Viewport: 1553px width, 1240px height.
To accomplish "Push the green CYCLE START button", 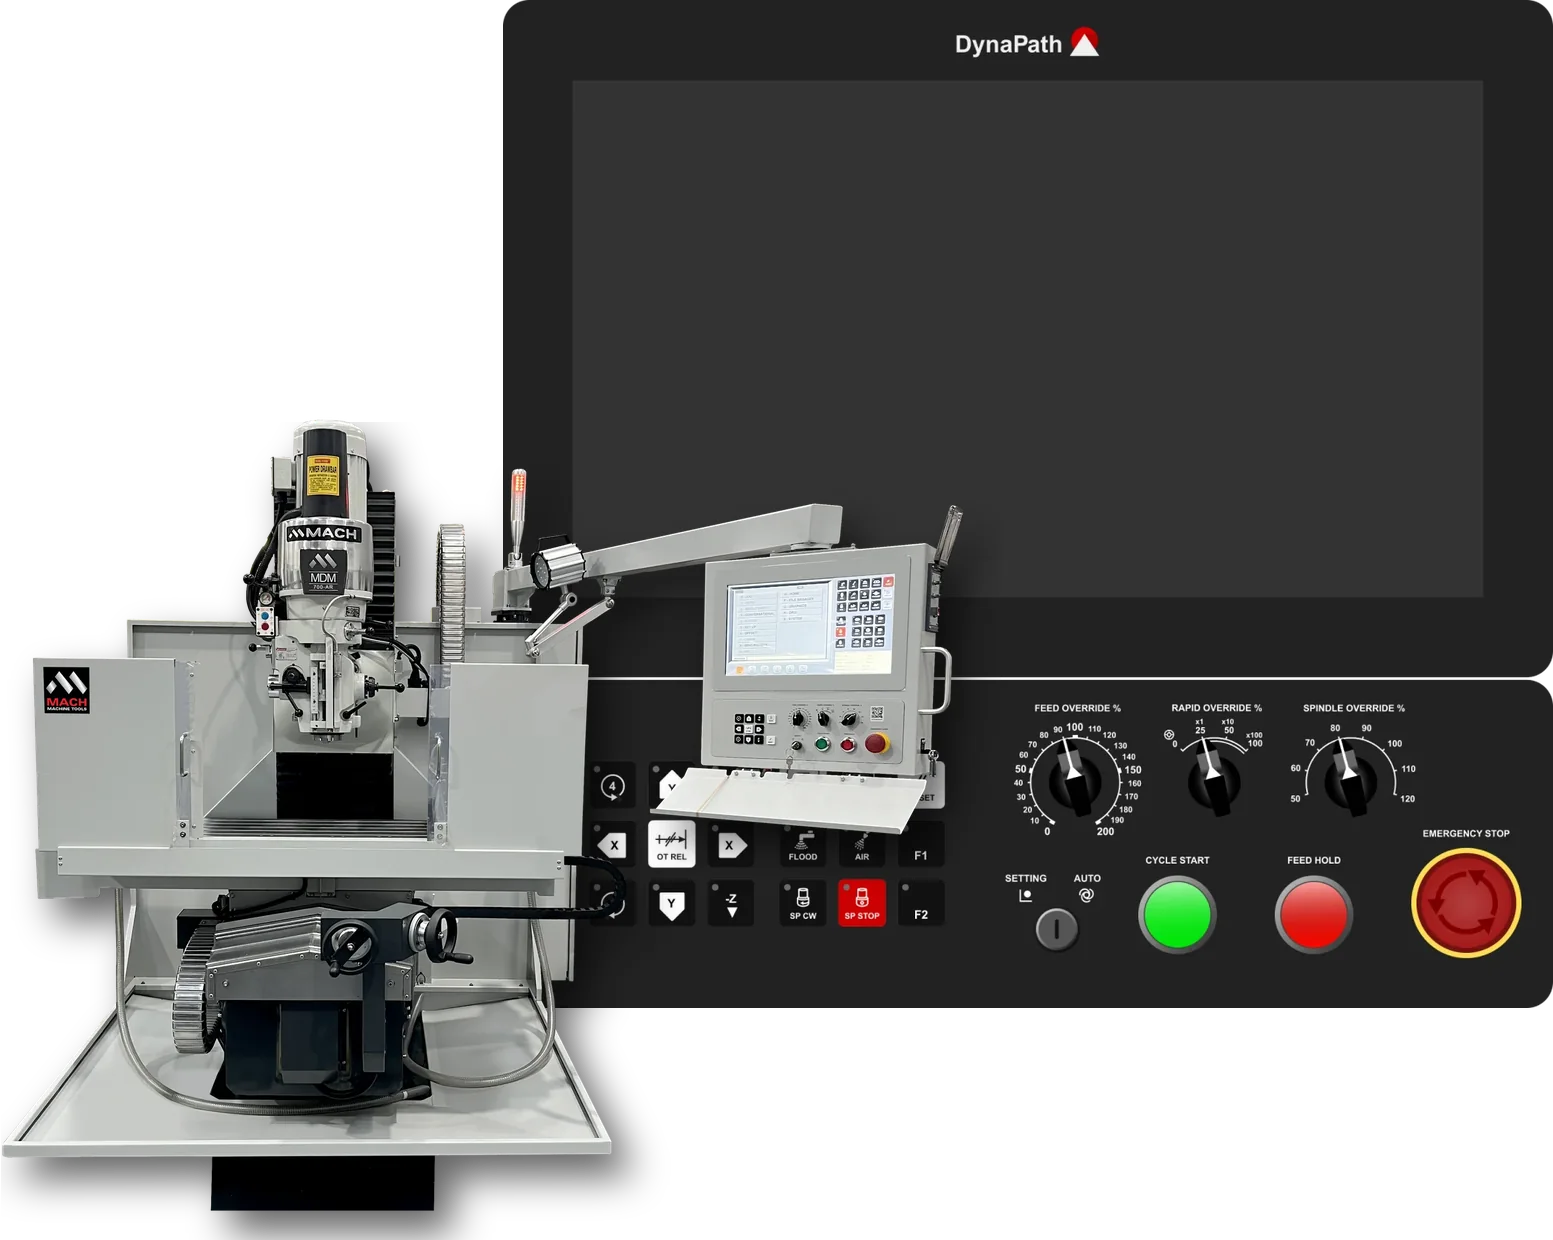I will click(x=1177, y=914).
